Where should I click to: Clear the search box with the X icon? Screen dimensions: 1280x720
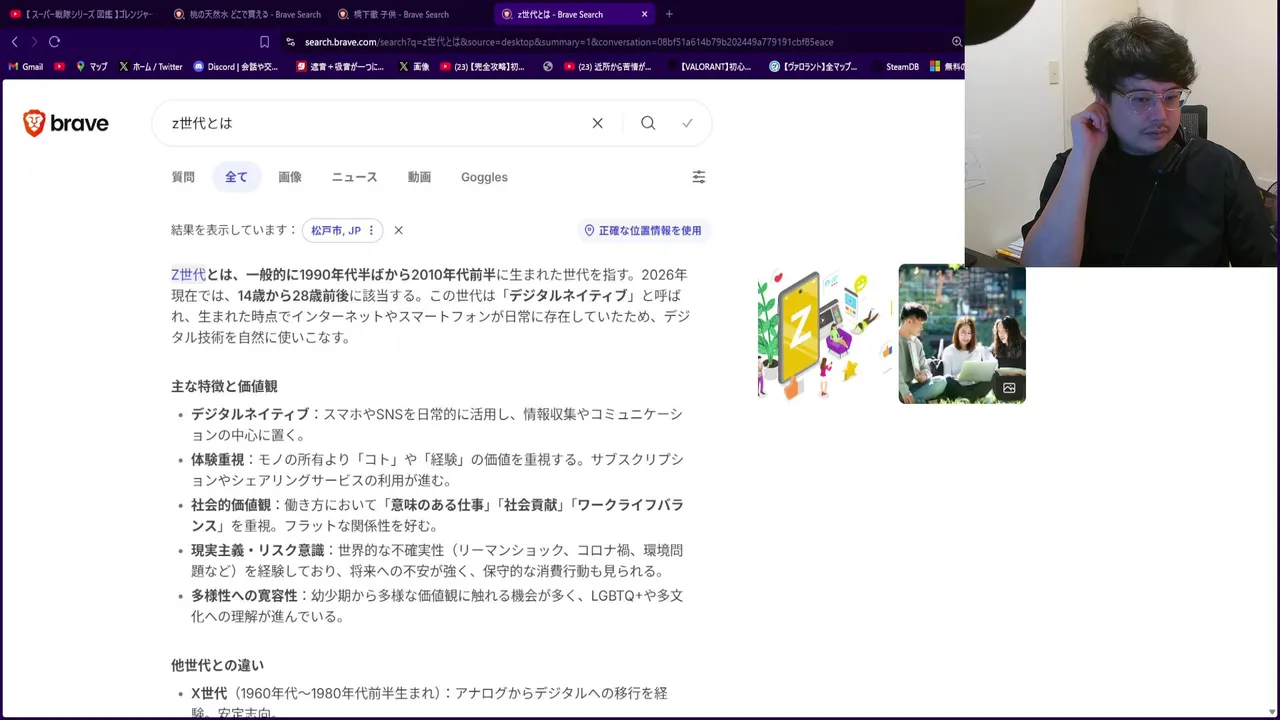click(597, 123)
